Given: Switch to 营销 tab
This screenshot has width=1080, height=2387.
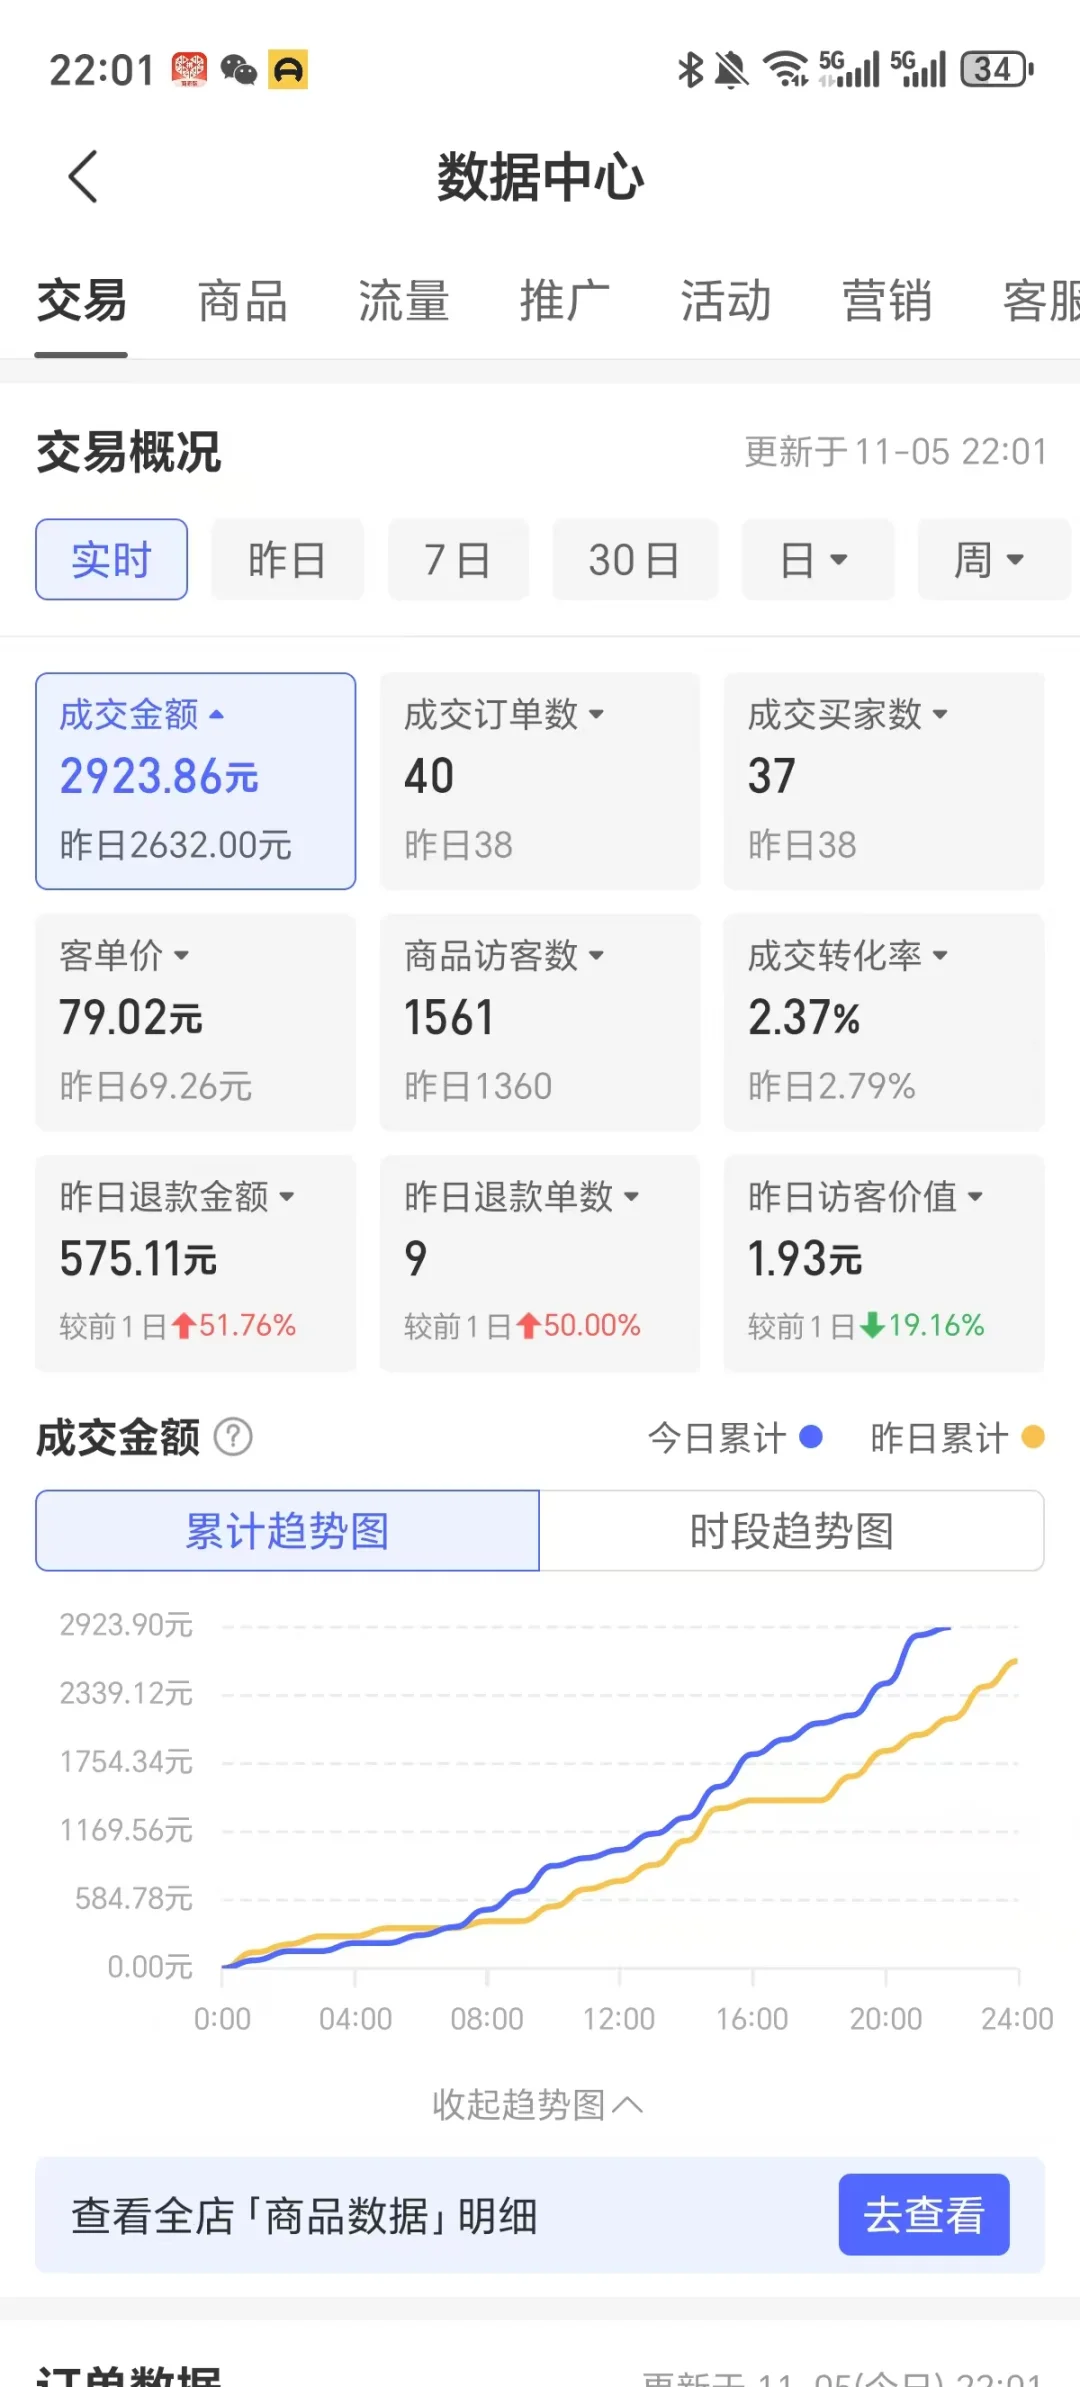Looking at the screenshot, I should (x=887, y=301).
